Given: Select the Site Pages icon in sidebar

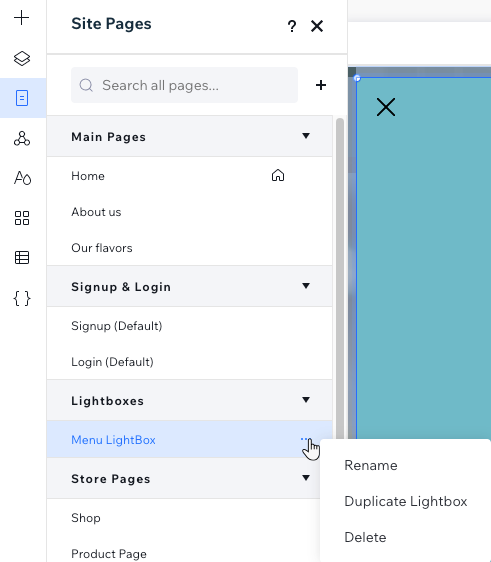Looking at the screenshot, I should [22, 98].
